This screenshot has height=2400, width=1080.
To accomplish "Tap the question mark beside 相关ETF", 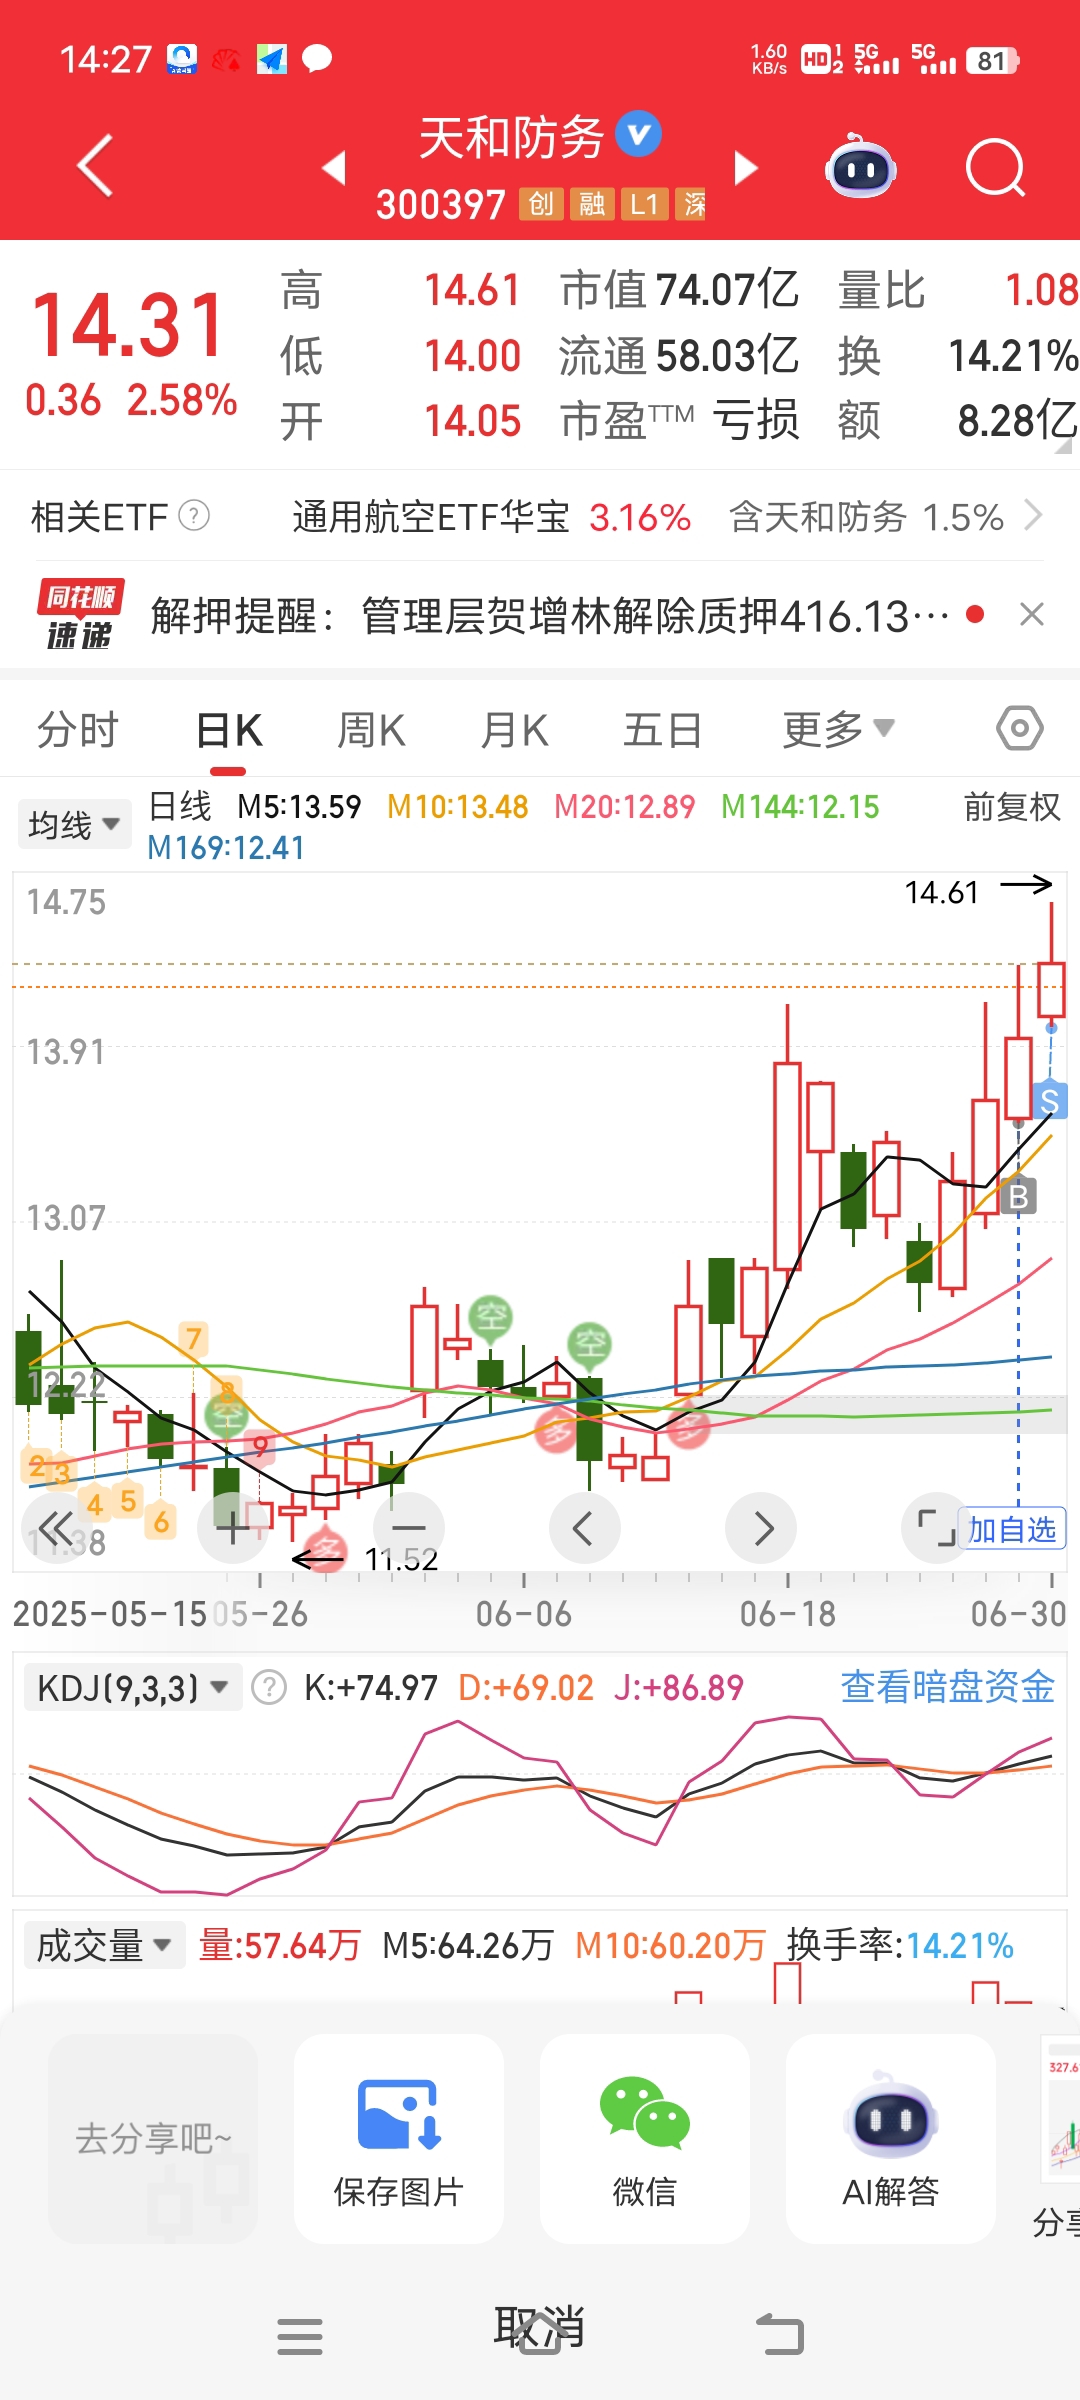I will tap(194, 516).
